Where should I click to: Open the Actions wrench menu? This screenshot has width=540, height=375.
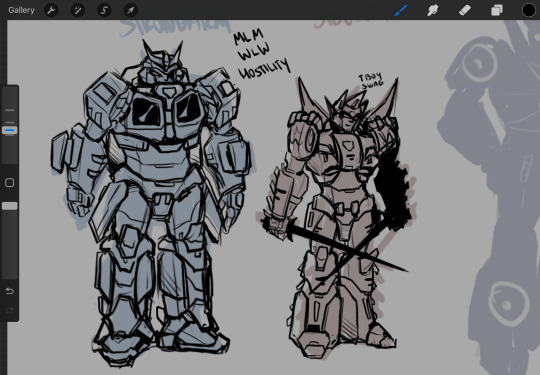(x=51, y=10)
